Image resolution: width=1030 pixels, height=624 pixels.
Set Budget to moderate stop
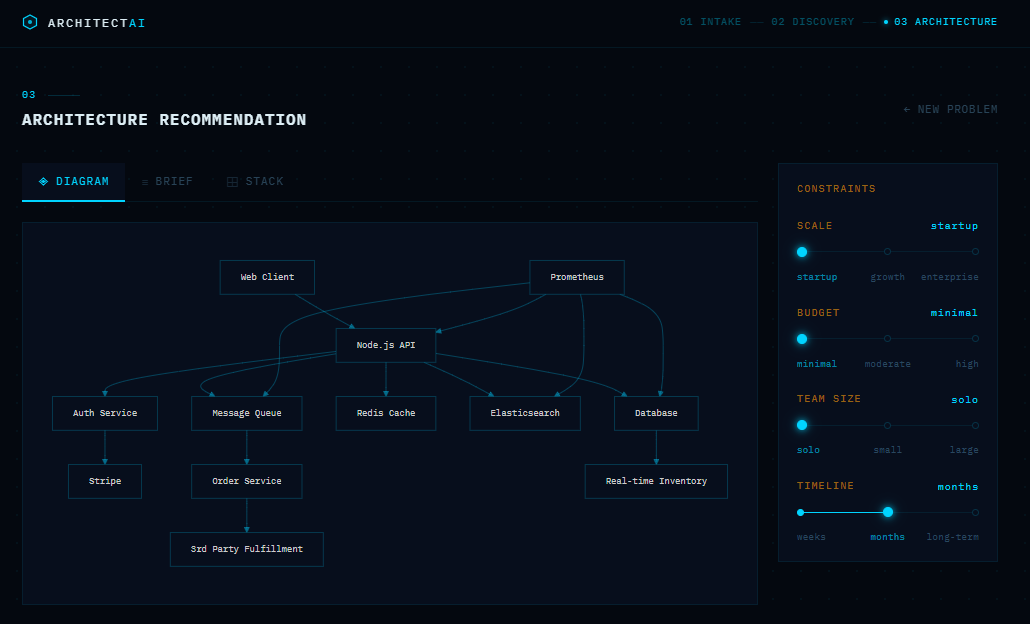[887, 339]
